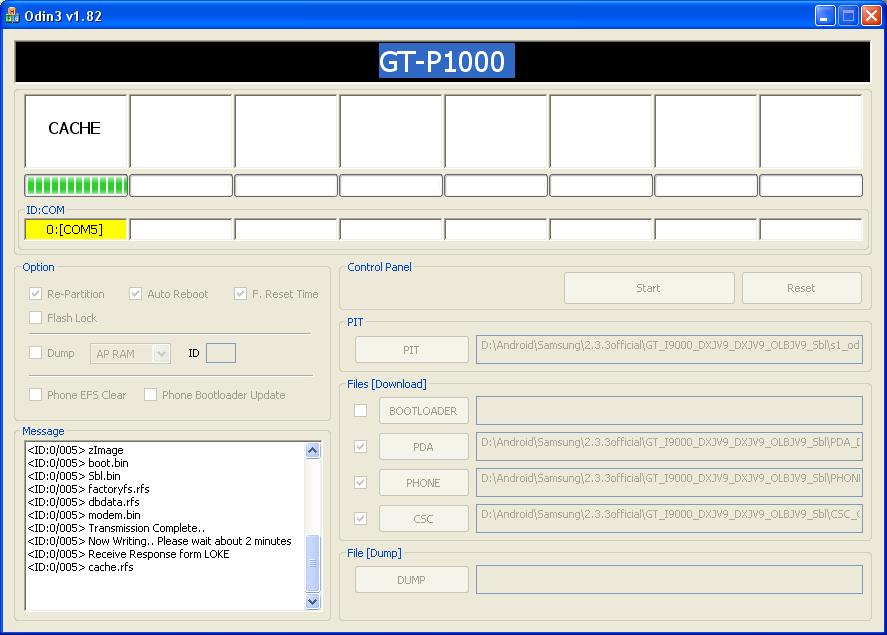The height and width of the screenshot is (635, 887).
Task: Click the PDA browse button
Action: [424, 447]
